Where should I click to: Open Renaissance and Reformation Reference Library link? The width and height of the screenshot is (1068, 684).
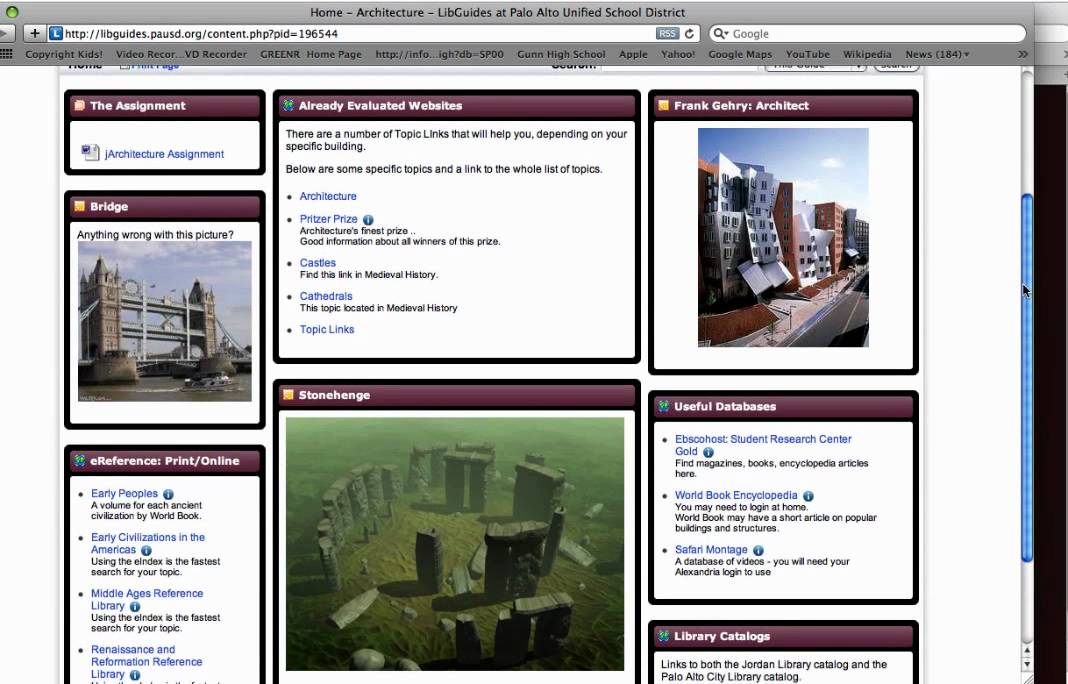tap(146, 662)
